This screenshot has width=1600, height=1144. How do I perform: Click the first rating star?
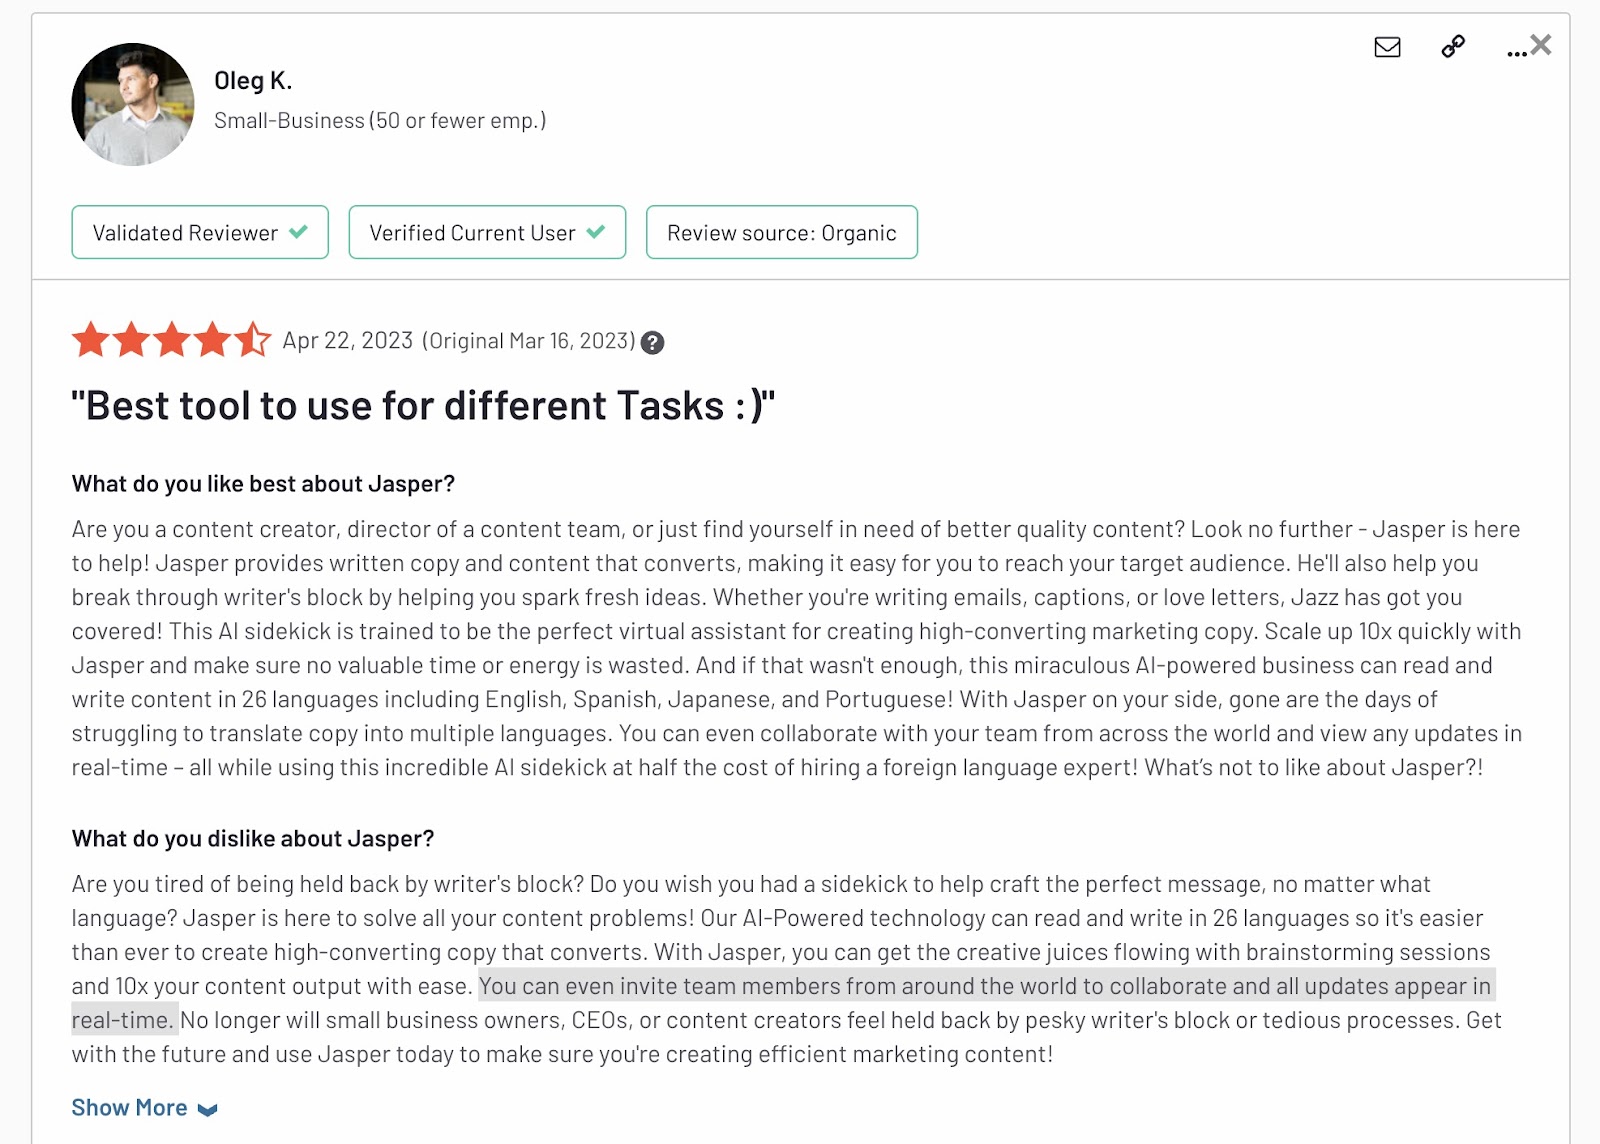(x=91, y=340)
